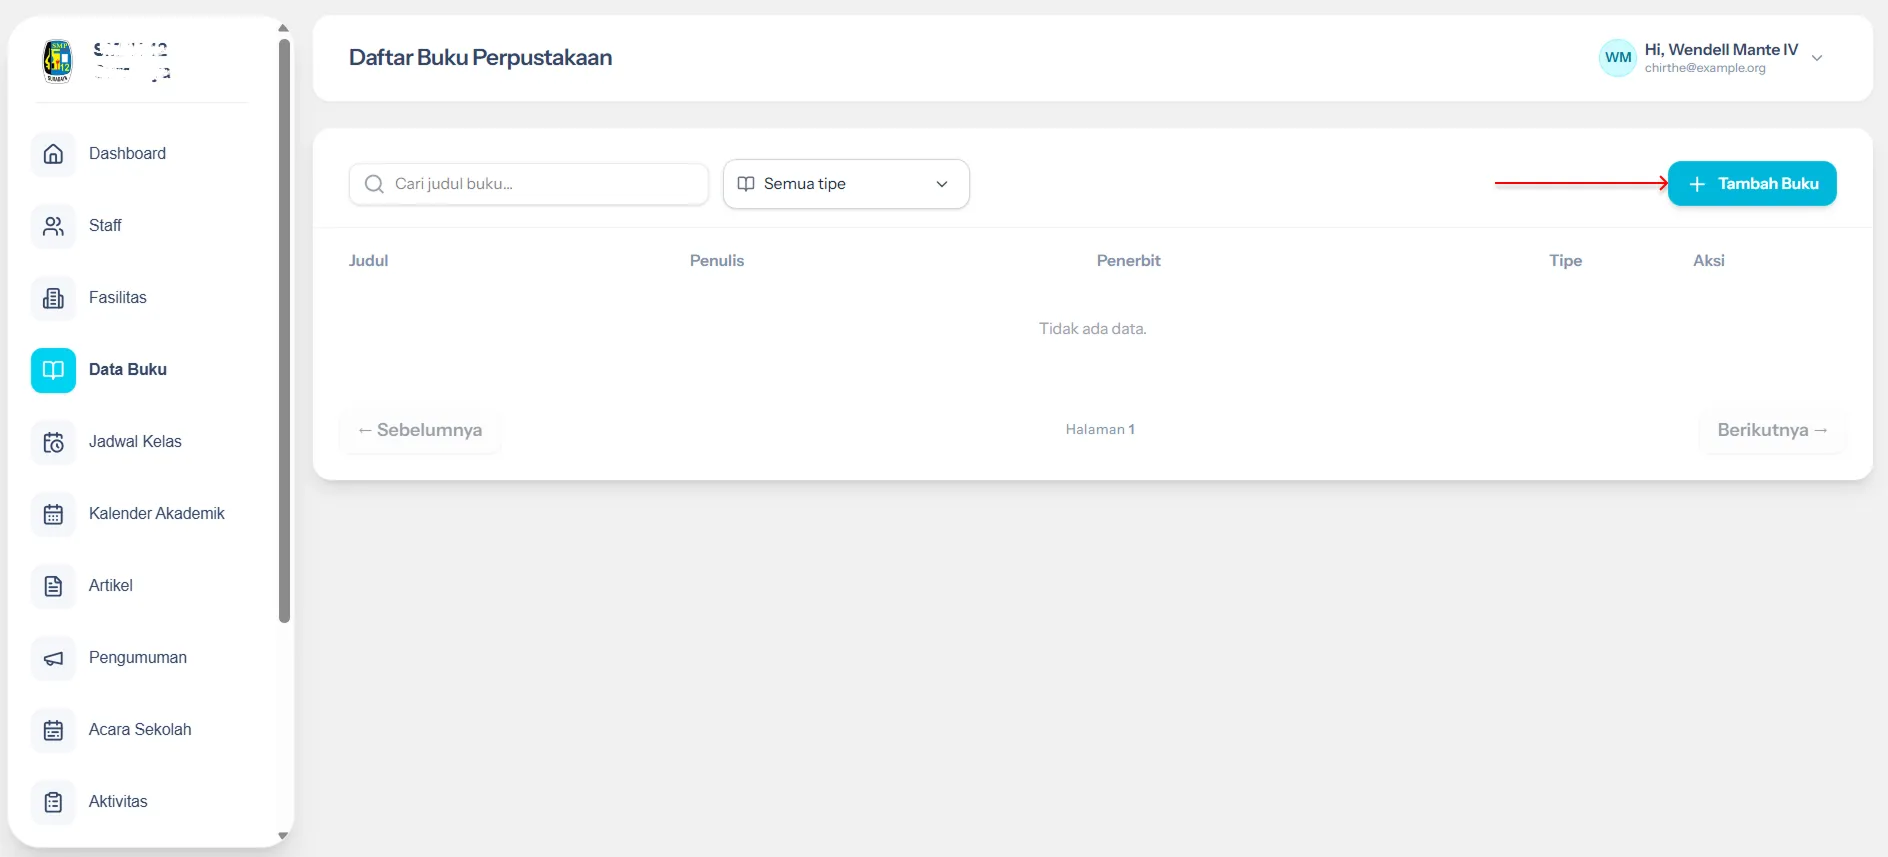Image resolution: width=1888 pixels, height=857 pixels.
Task: Click the sidebar scroll up arrow
Action: click(283, 28)
